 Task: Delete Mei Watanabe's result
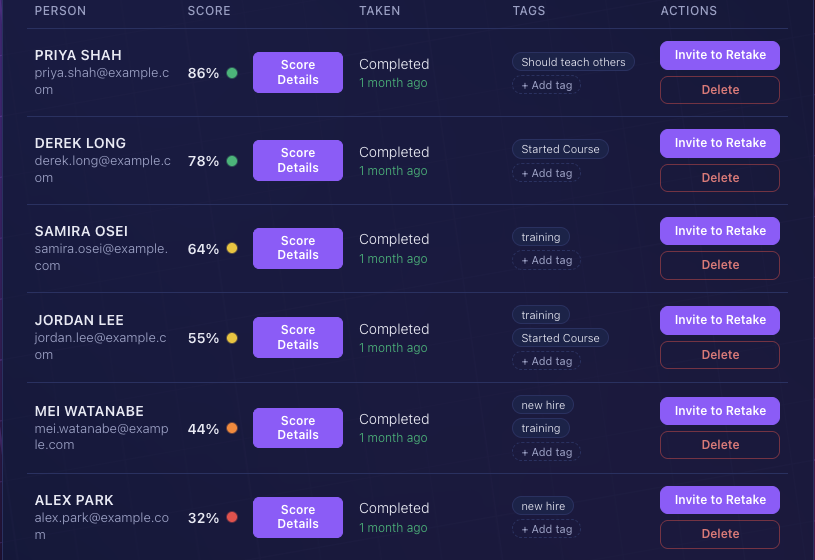pos(720,445)
